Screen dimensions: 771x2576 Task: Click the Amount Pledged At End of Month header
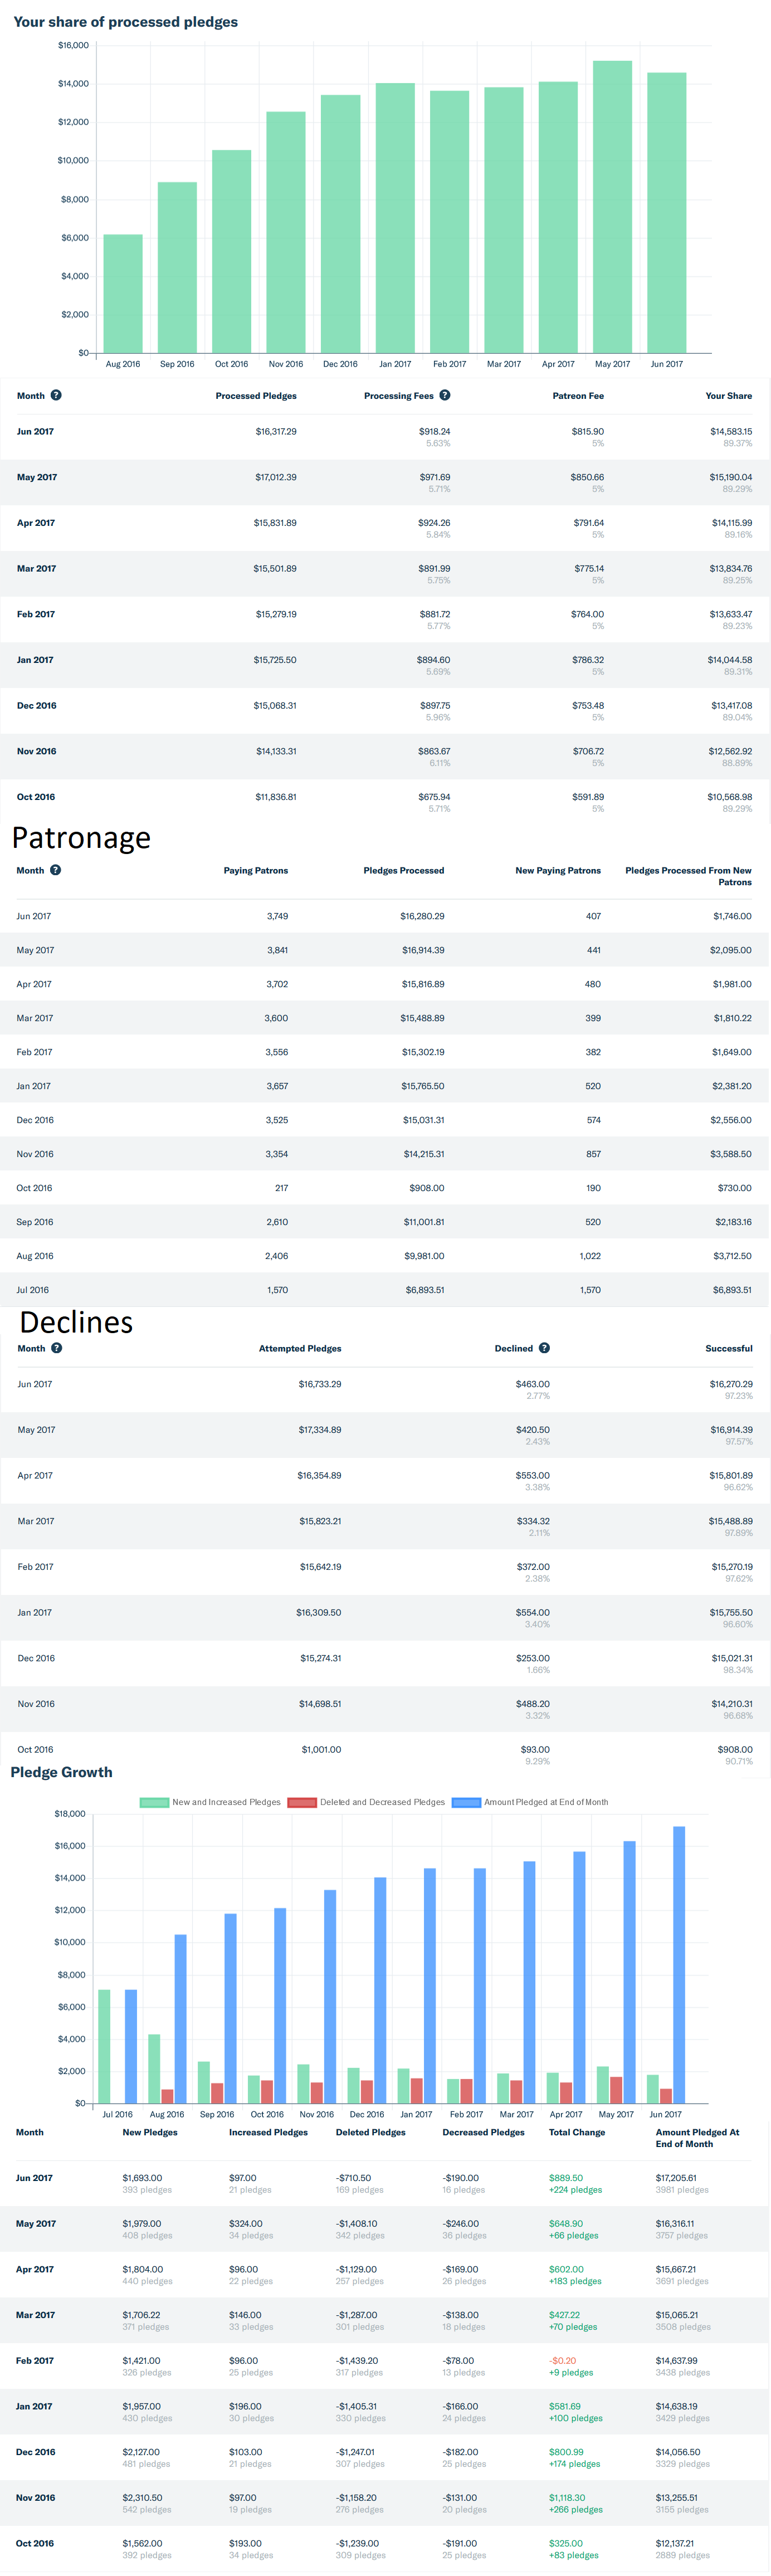tap(697, 2138)
